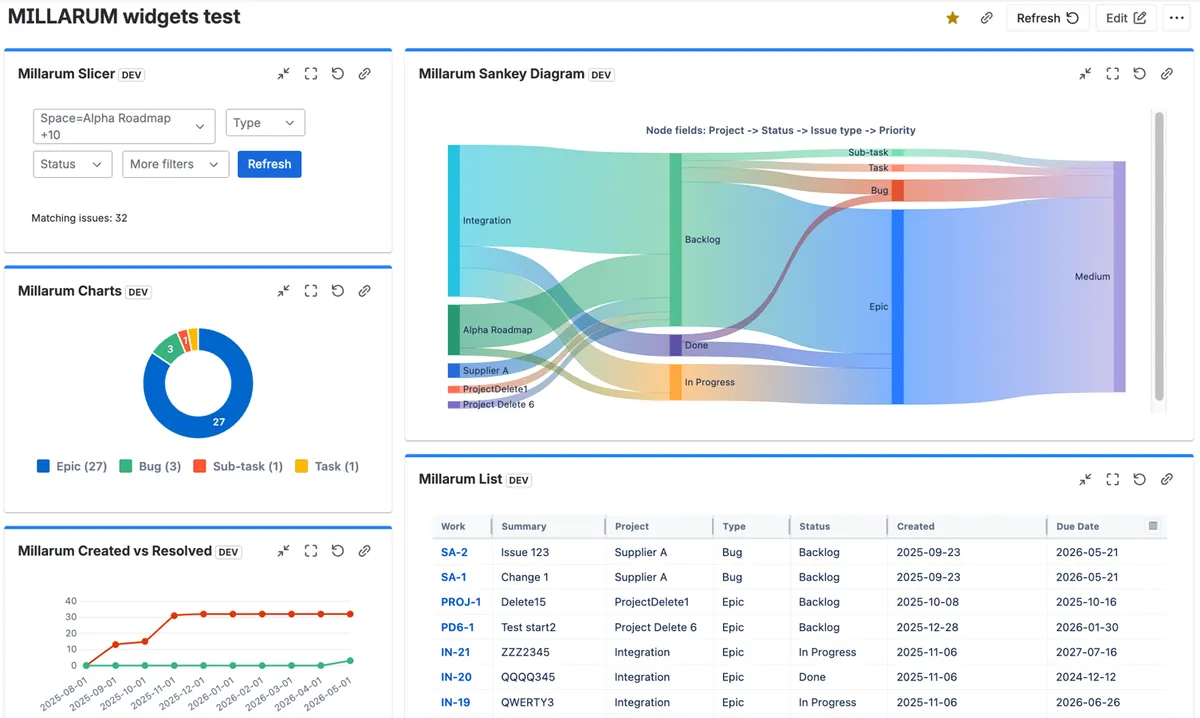Toggle the Task (1) legend entry
The height and width of the screenshot is (718, 1200).
pos(327,466)
